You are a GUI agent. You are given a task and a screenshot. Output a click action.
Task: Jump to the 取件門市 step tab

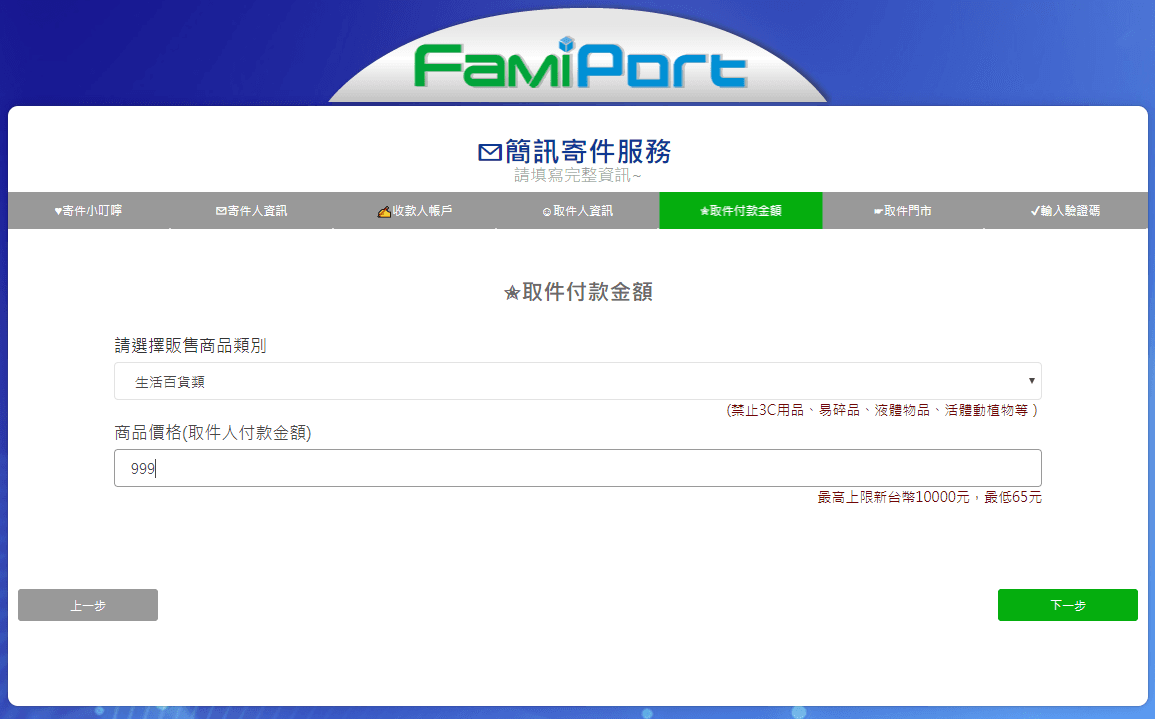pyautogui.click(x=903, y=211)
